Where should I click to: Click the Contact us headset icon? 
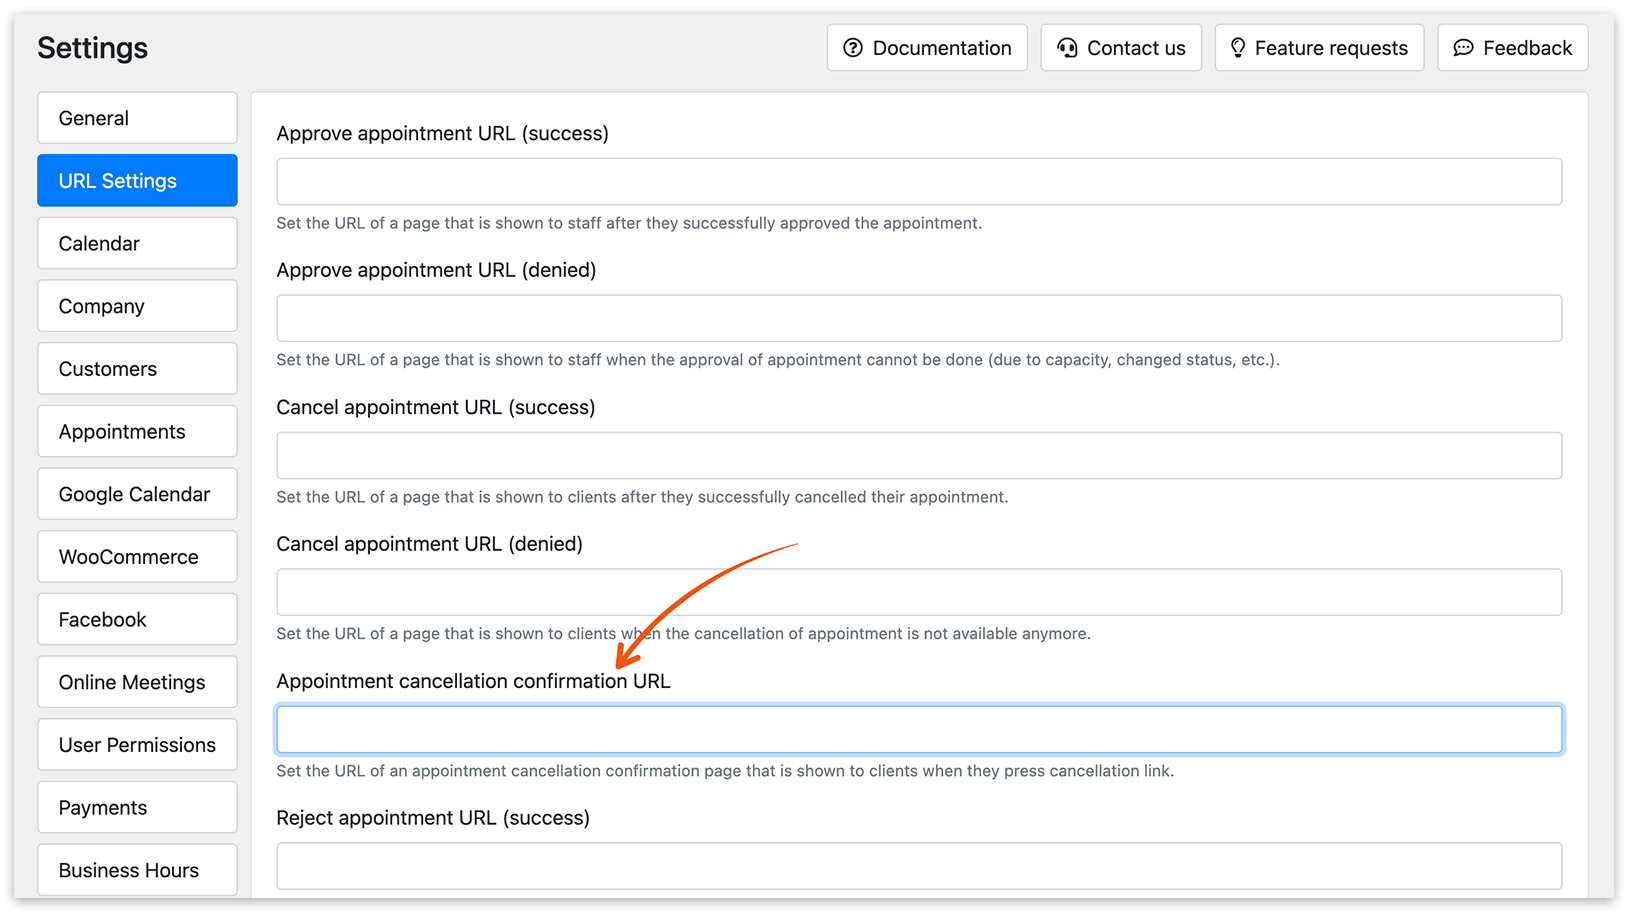pos(1067,48)
